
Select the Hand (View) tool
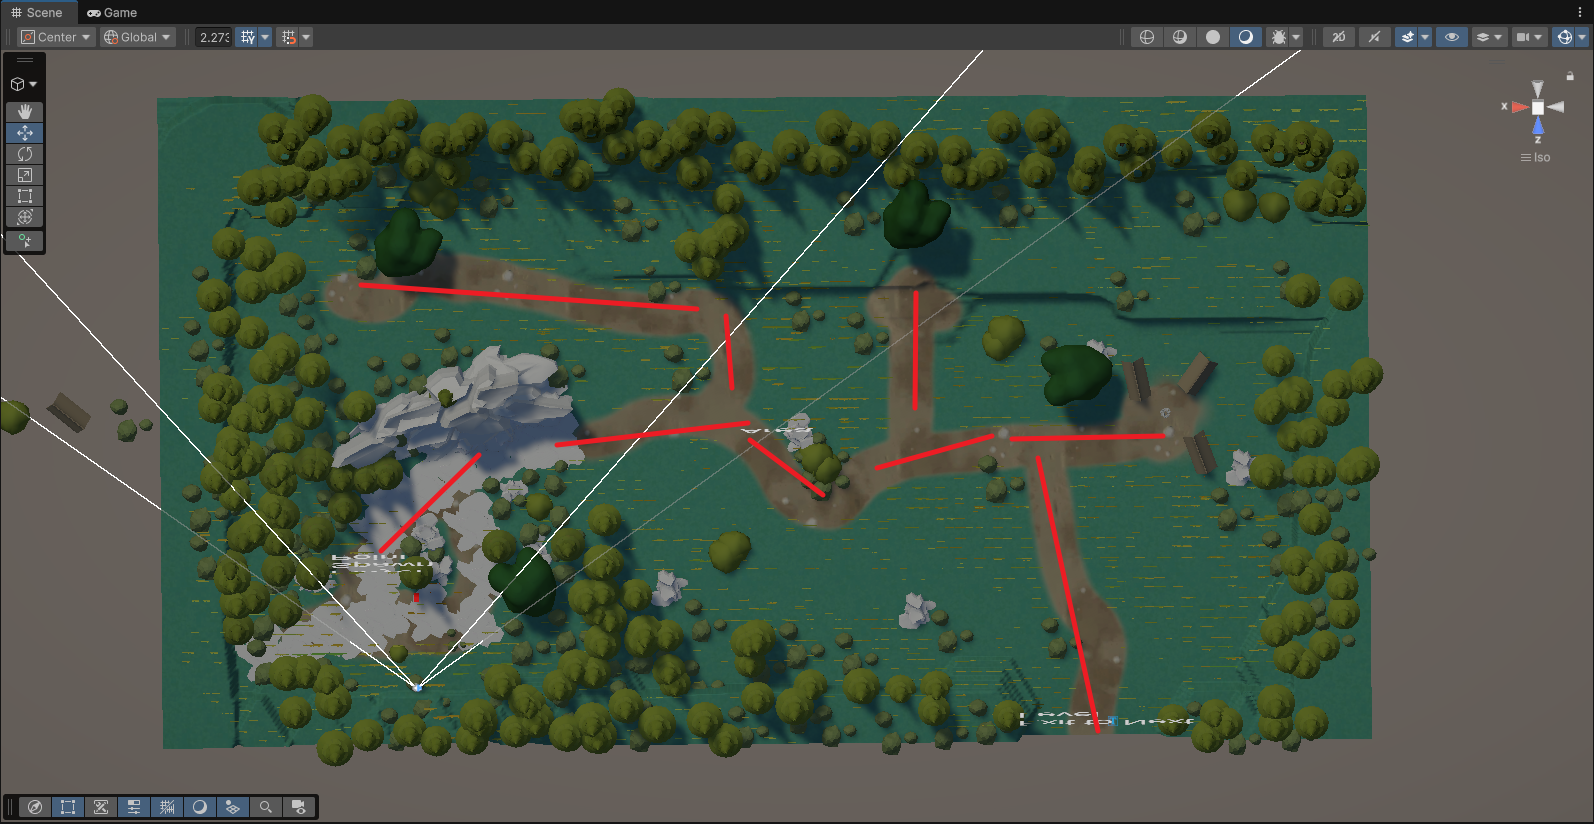coord(25,112)
